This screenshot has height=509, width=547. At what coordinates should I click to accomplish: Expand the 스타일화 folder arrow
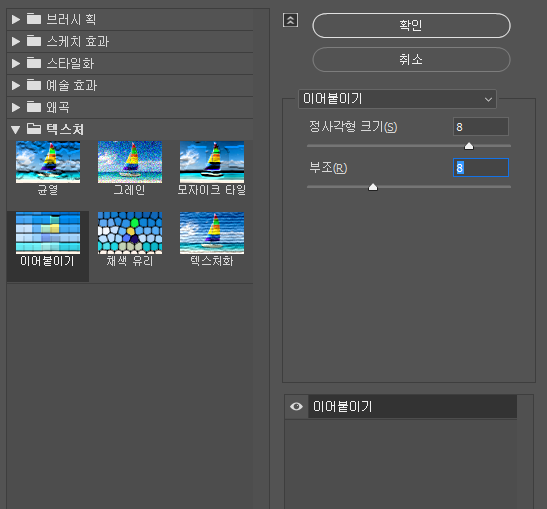pyautogui.click(x=16, y=63)
